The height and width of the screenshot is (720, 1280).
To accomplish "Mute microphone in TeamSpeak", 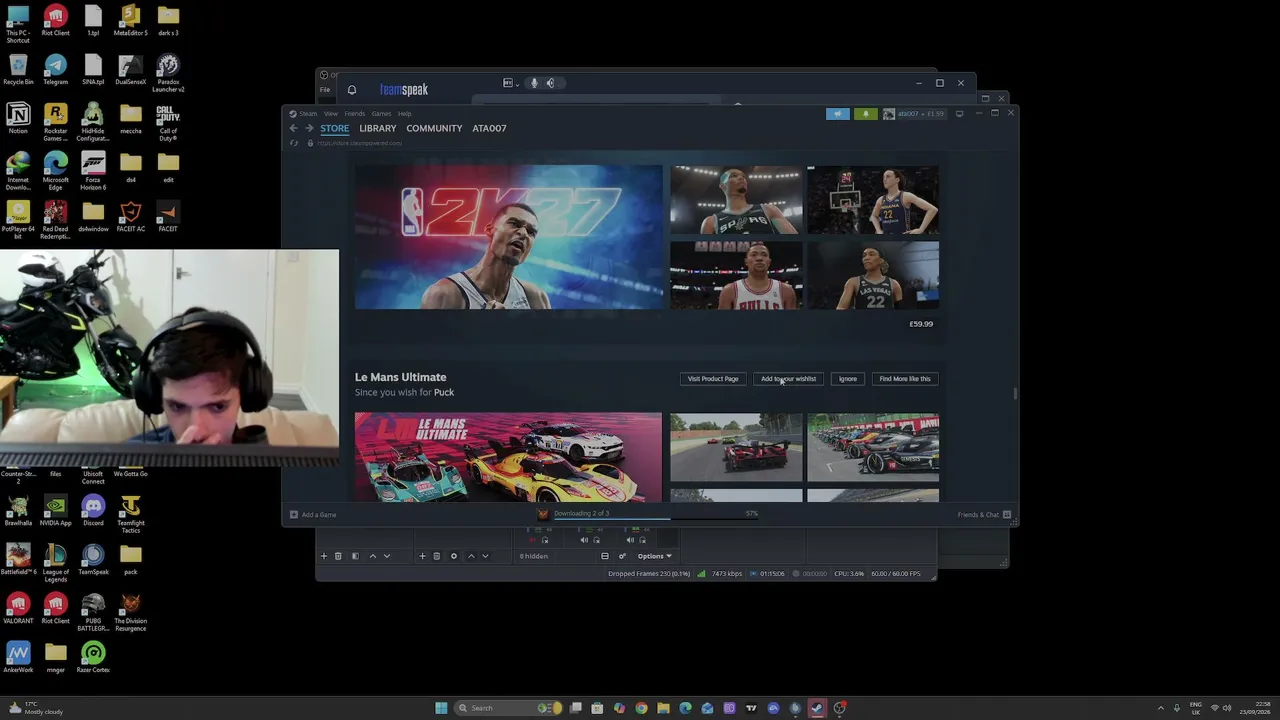I will click(x=534, y=83).
